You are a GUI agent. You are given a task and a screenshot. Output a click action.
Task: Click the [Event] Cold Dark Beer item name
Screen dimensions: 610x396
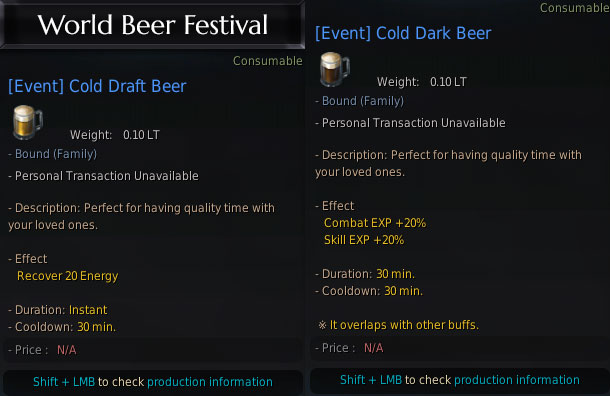pos(403,33)
